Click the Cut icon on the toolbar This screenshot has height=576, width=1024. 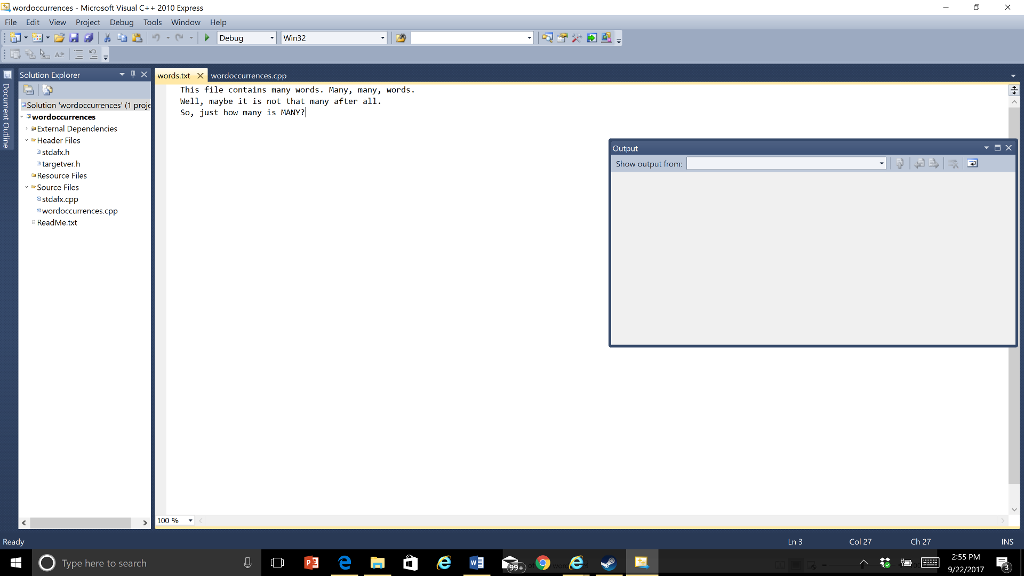click(x=107, y=38)
